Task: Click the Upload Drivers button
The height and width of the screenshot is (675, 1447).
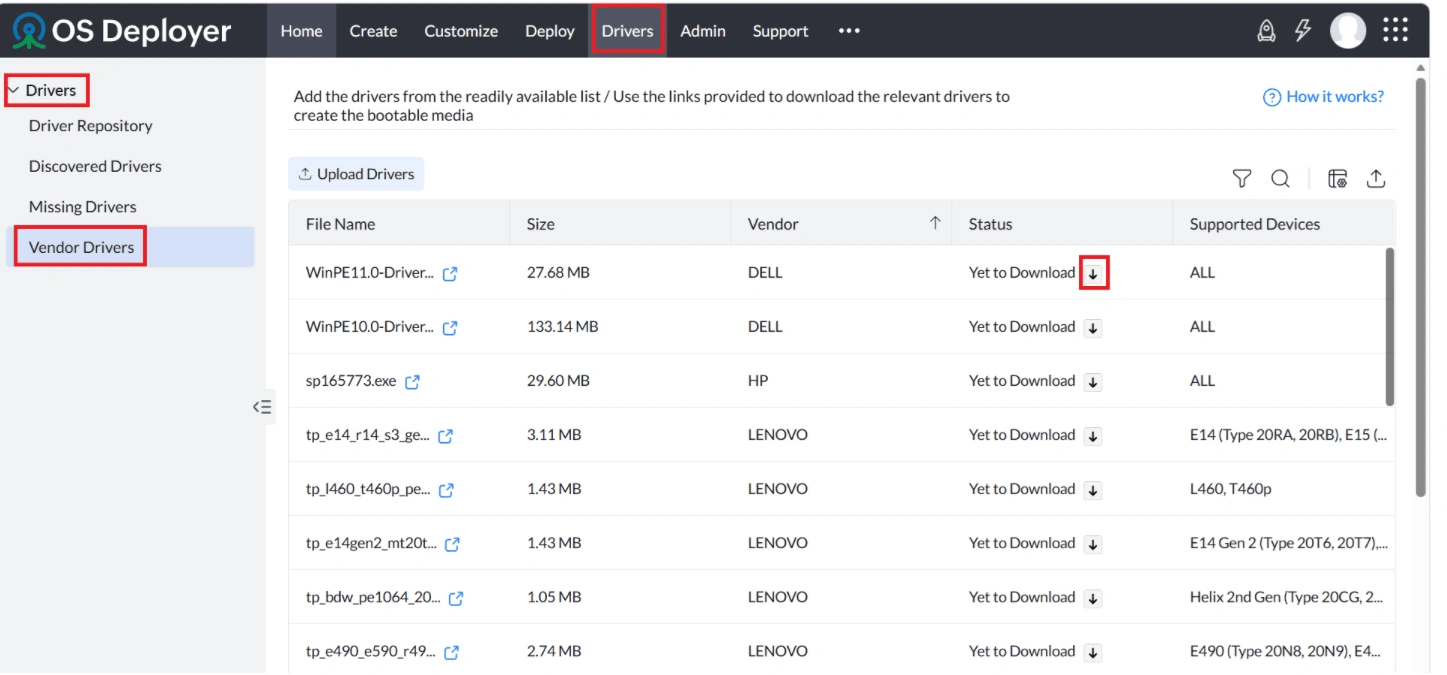Action: point(356,174)
